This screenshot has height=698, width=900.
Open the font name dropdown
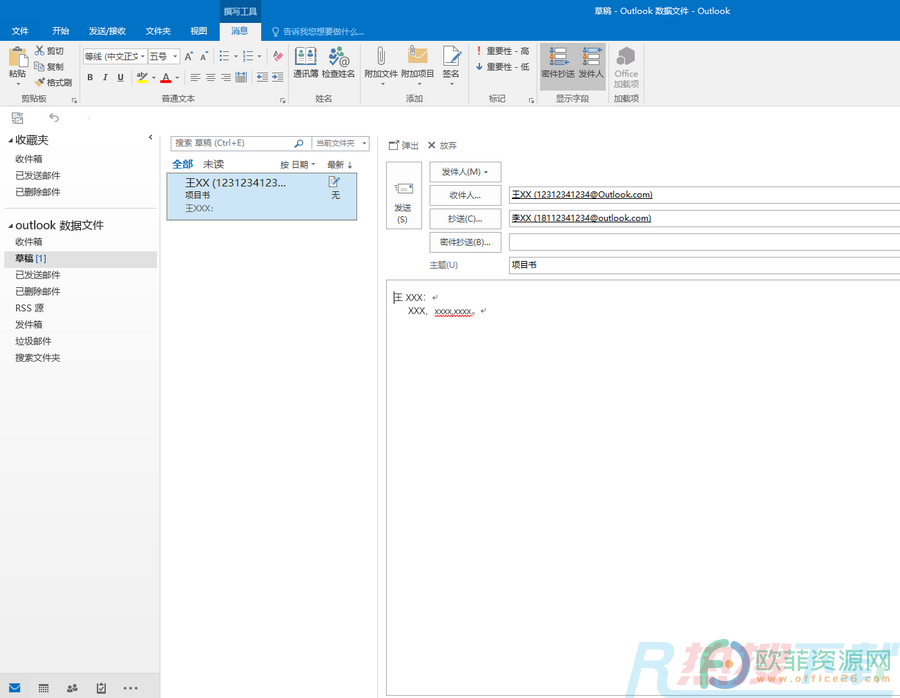click(143, 56)
